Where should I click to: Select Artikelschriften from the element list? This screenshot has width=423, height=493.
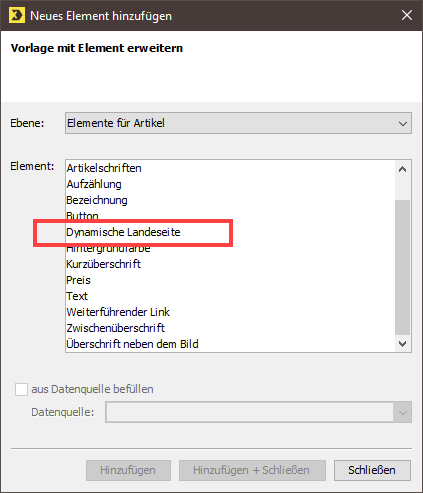pyautogui.click(x=104, y=168)
